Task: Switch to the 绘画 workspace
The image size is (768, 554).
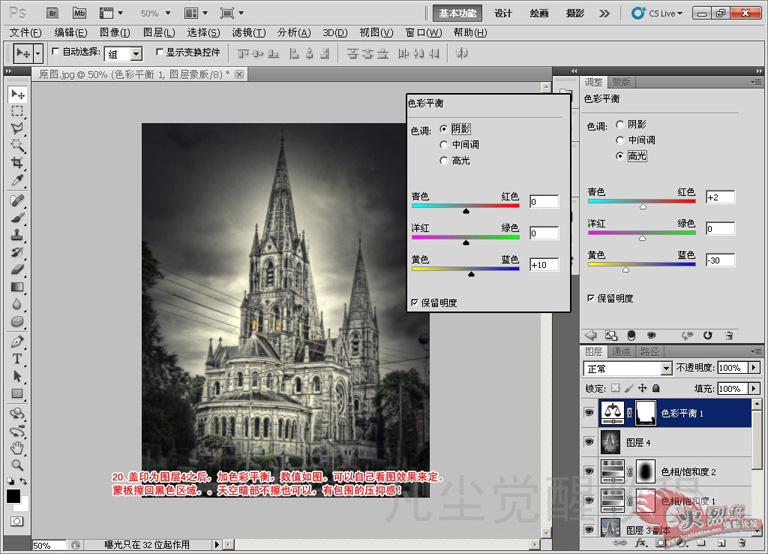Action: tap(539, 13)
